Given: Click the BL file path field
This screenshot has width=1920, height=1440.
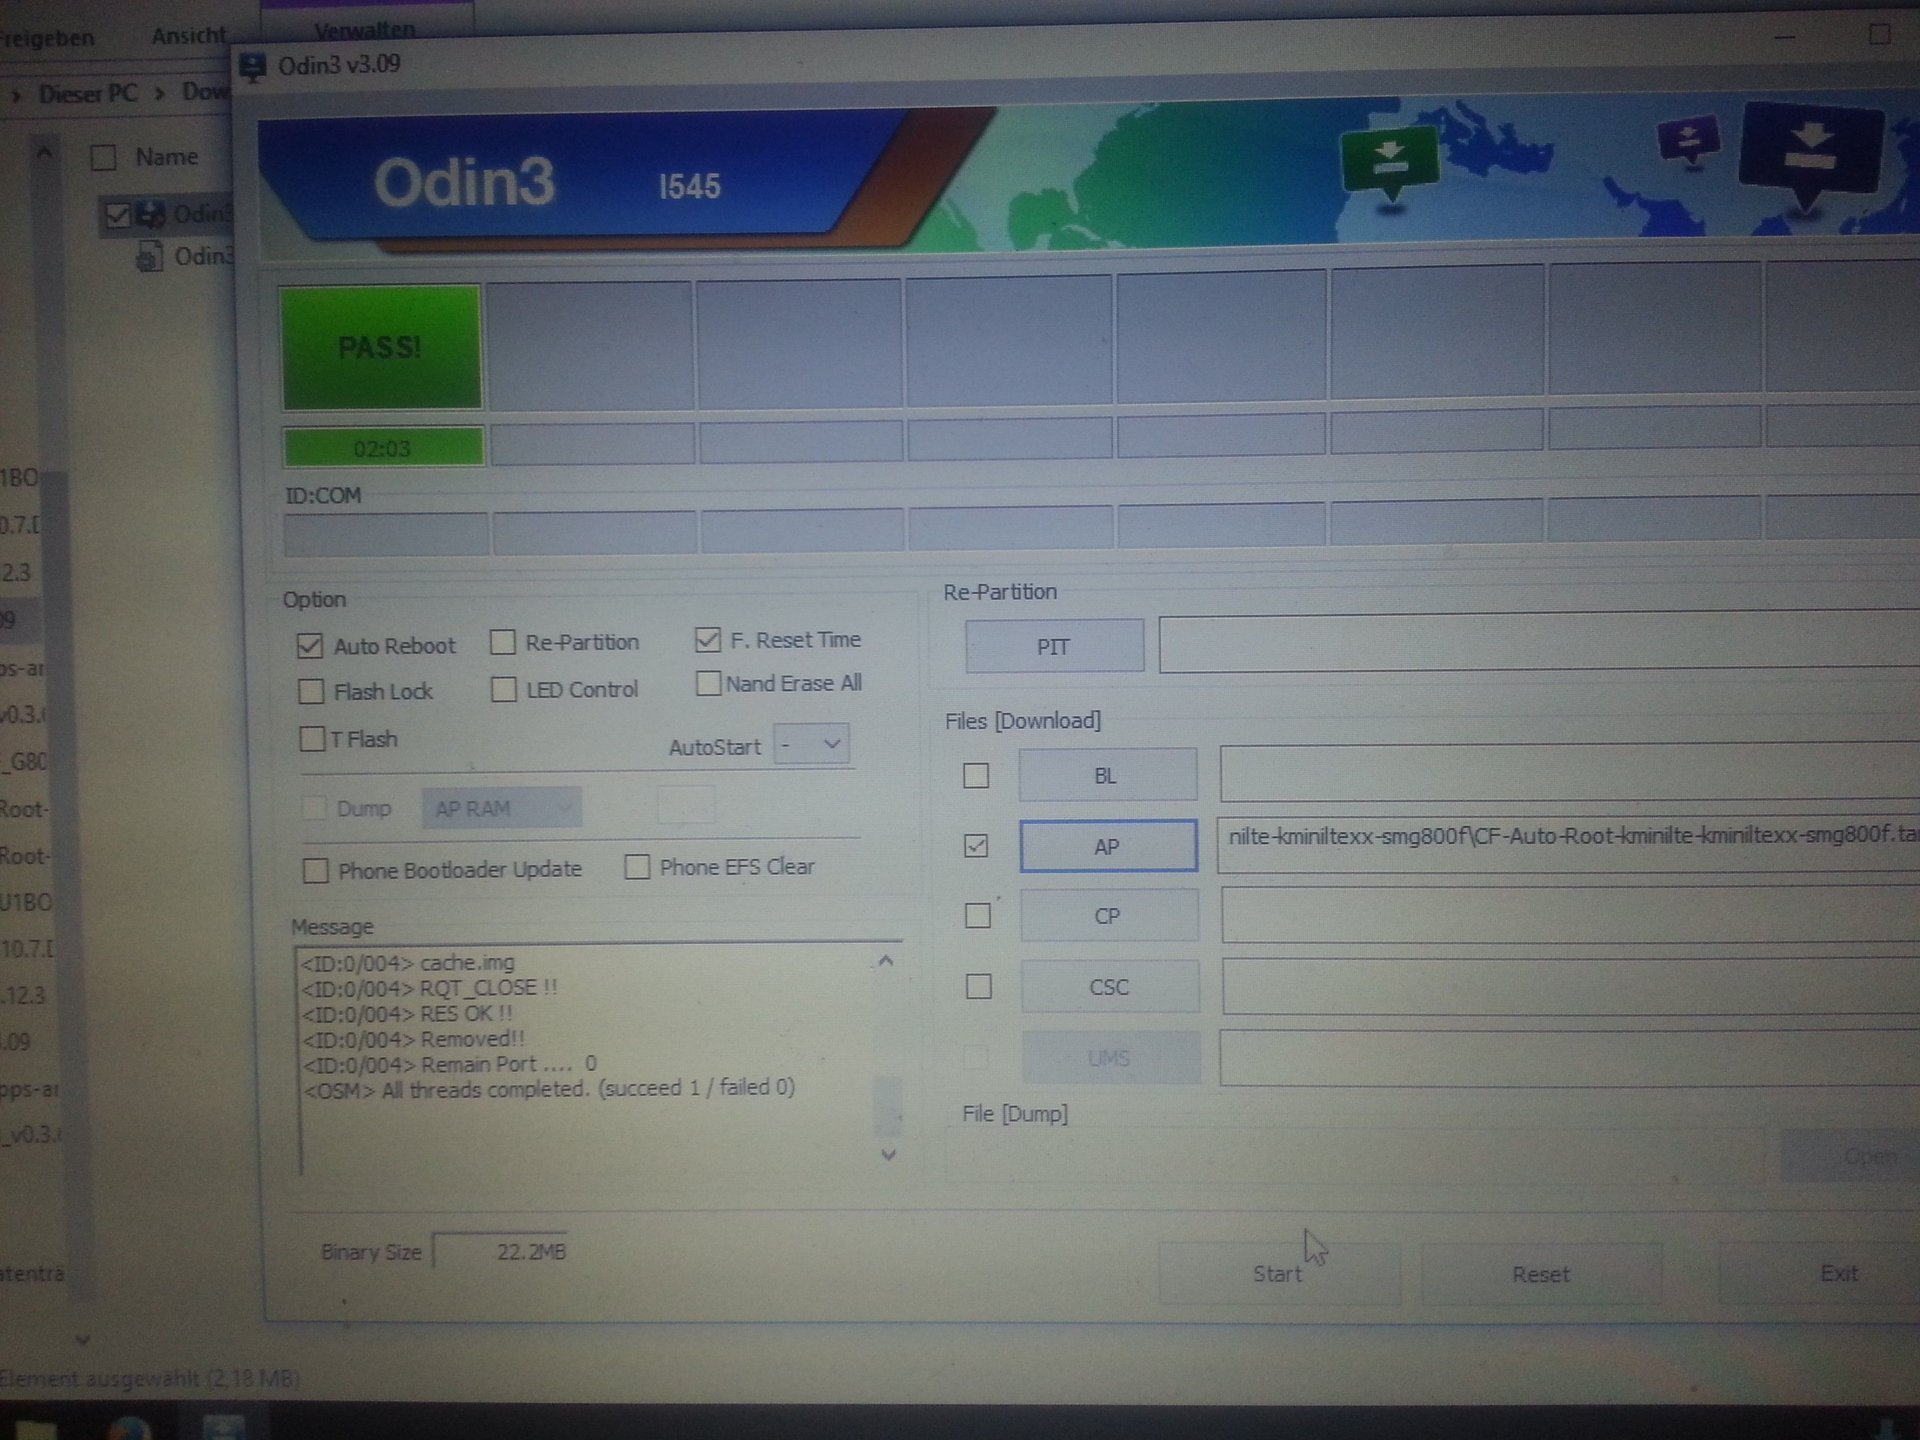Looking at the screenshot, I should tap(1569, 771).
